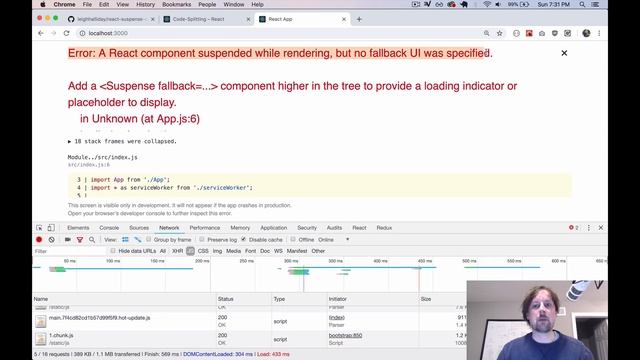Stop recording the network log
The image size is (640, 360).
coord(39,240)
